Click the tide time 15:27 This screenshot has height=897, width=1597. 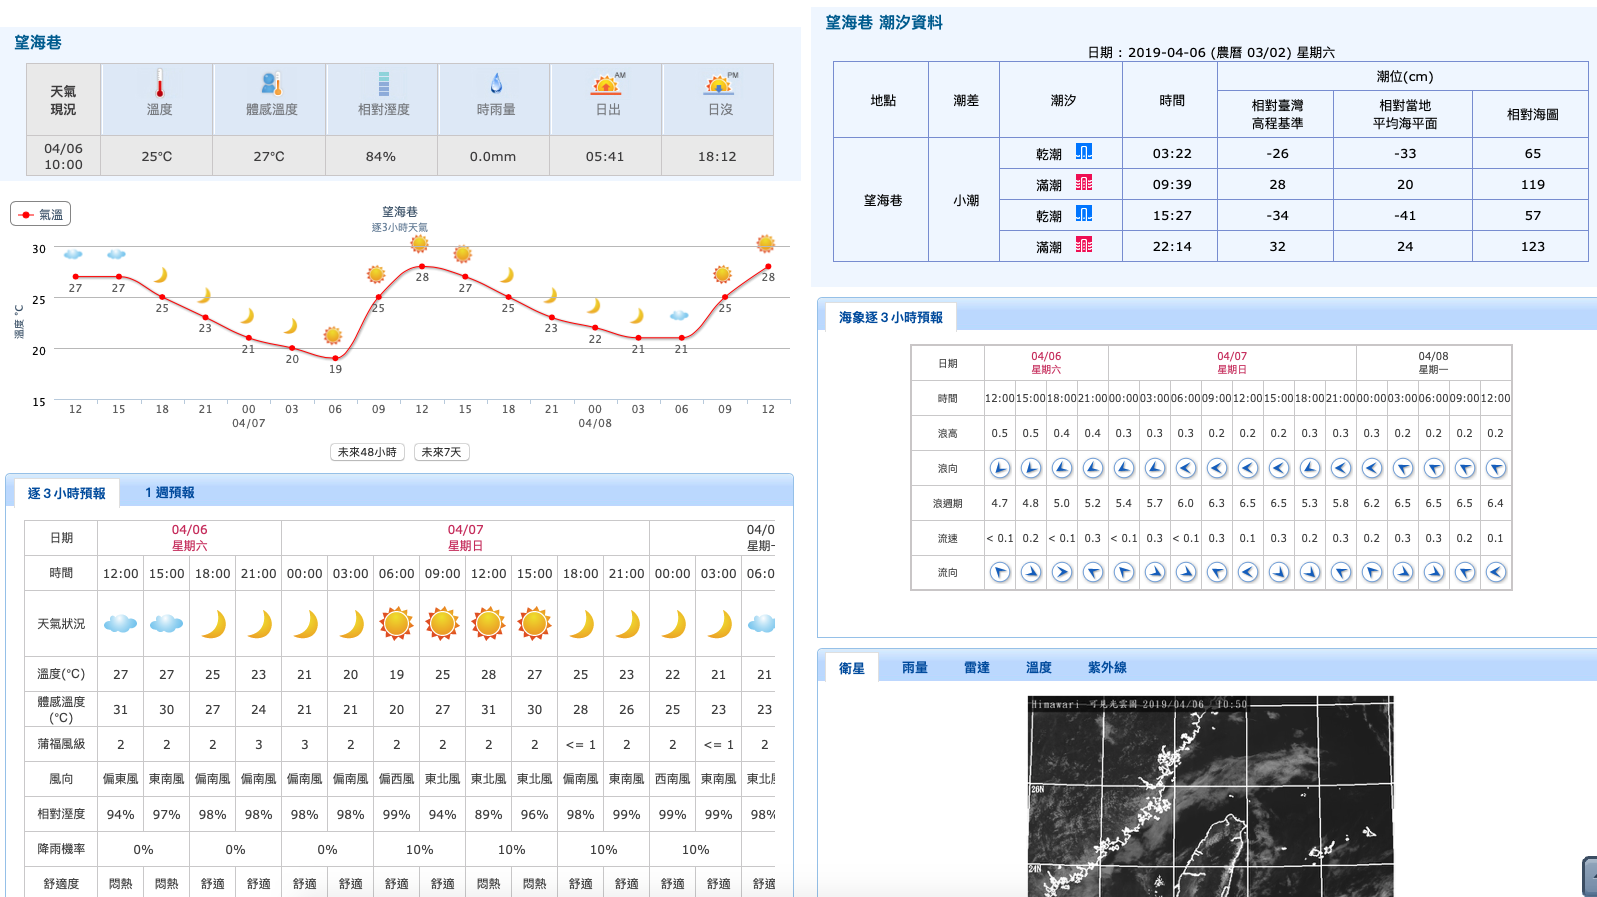tap(1171, 215)
